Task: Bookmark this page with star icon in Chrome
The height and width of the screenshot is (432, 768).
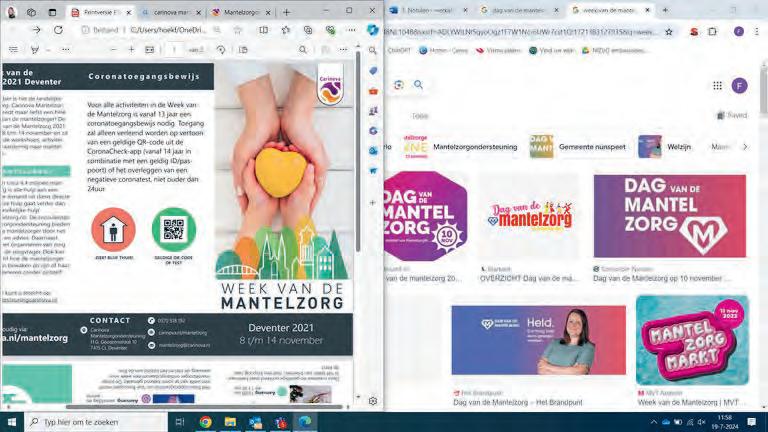Action: (x=669, y=32)
